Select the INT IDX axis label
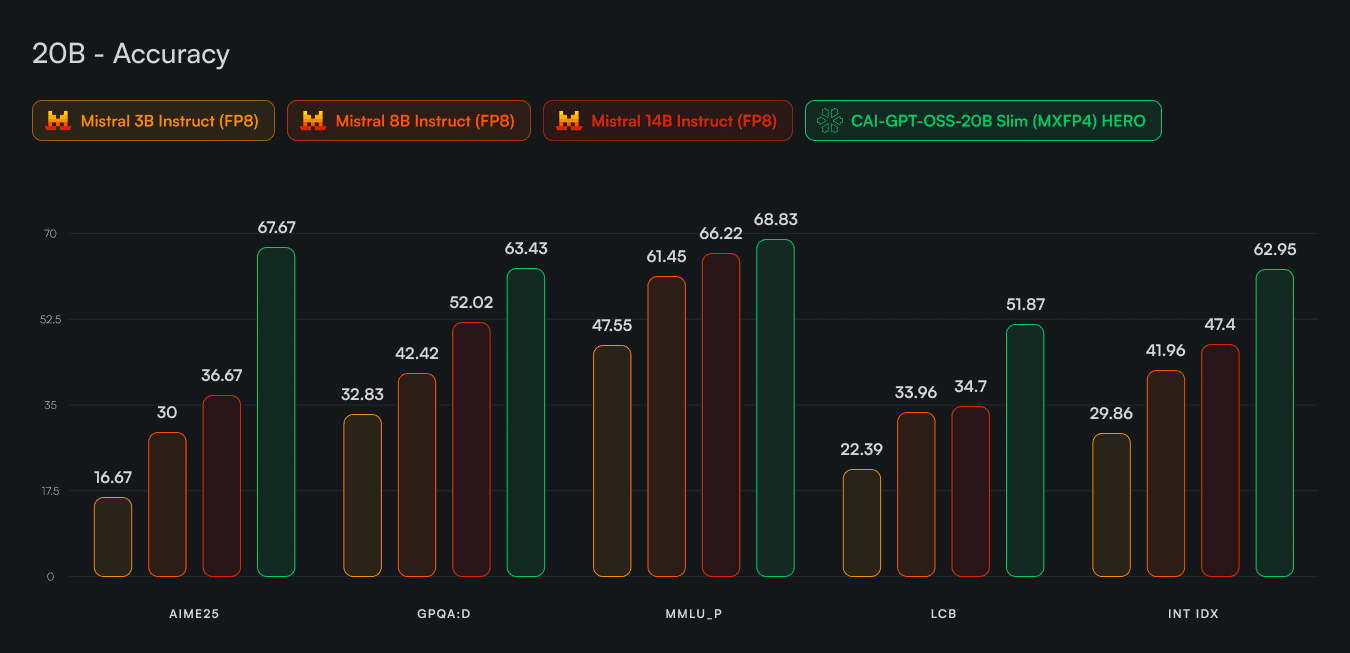 pyautogui.click(x=1192, y=614)
